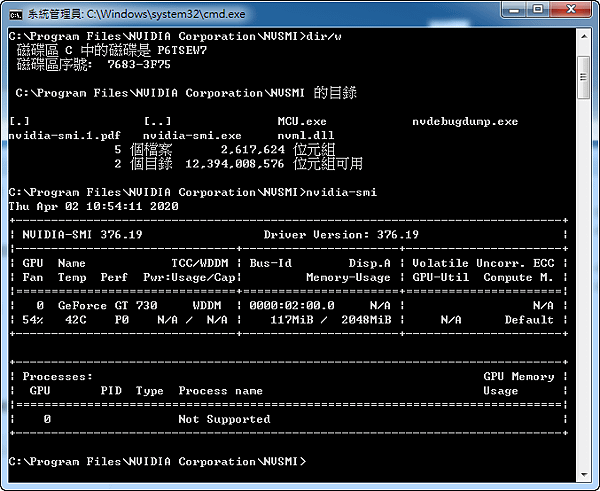Click the timestamp Thu Apr 02 10:54:11 2020
Viewport: 600px width, 491px height.
click(x=93, y=206)
